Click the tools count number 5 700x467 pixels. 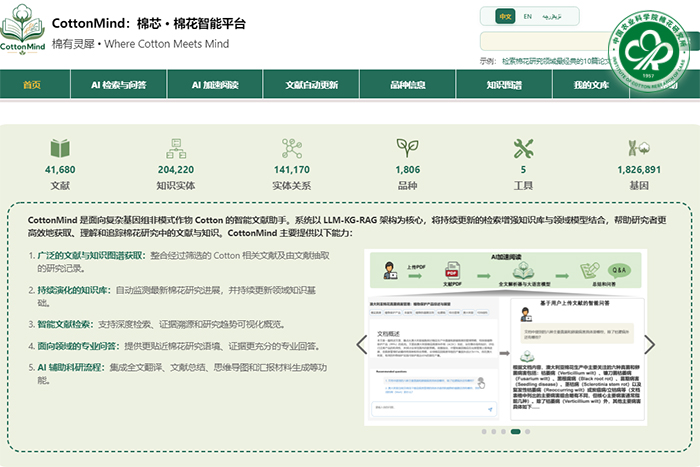(523, 170)
